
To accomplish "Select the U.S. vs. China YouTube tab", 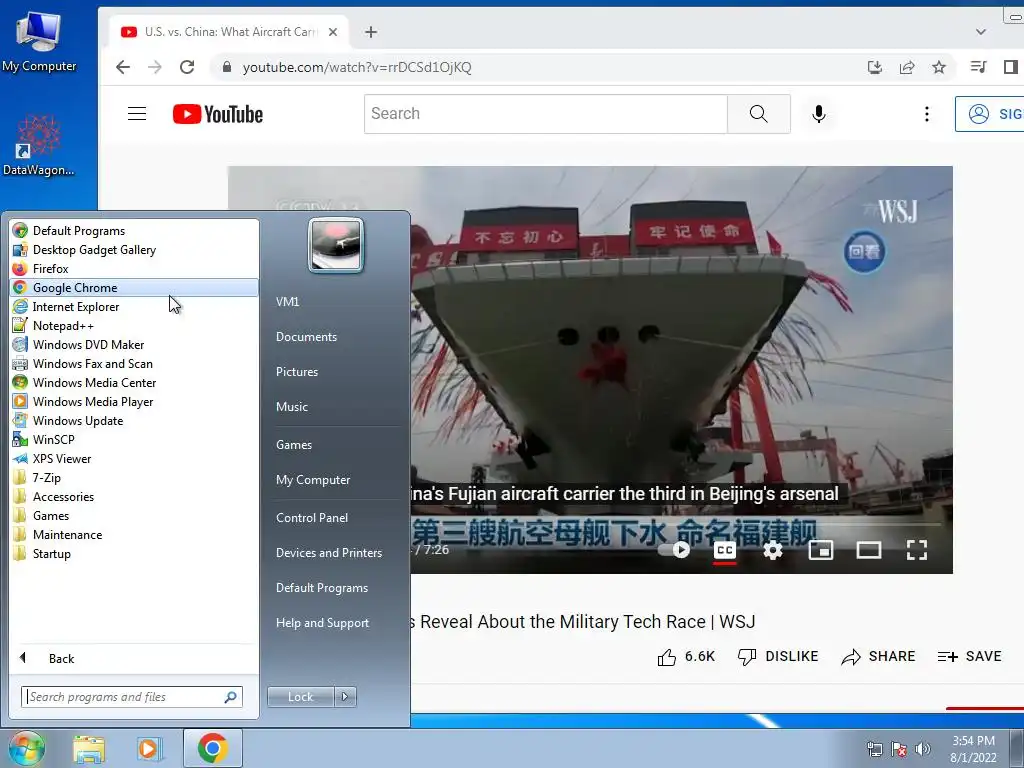I will click(230, 32).
